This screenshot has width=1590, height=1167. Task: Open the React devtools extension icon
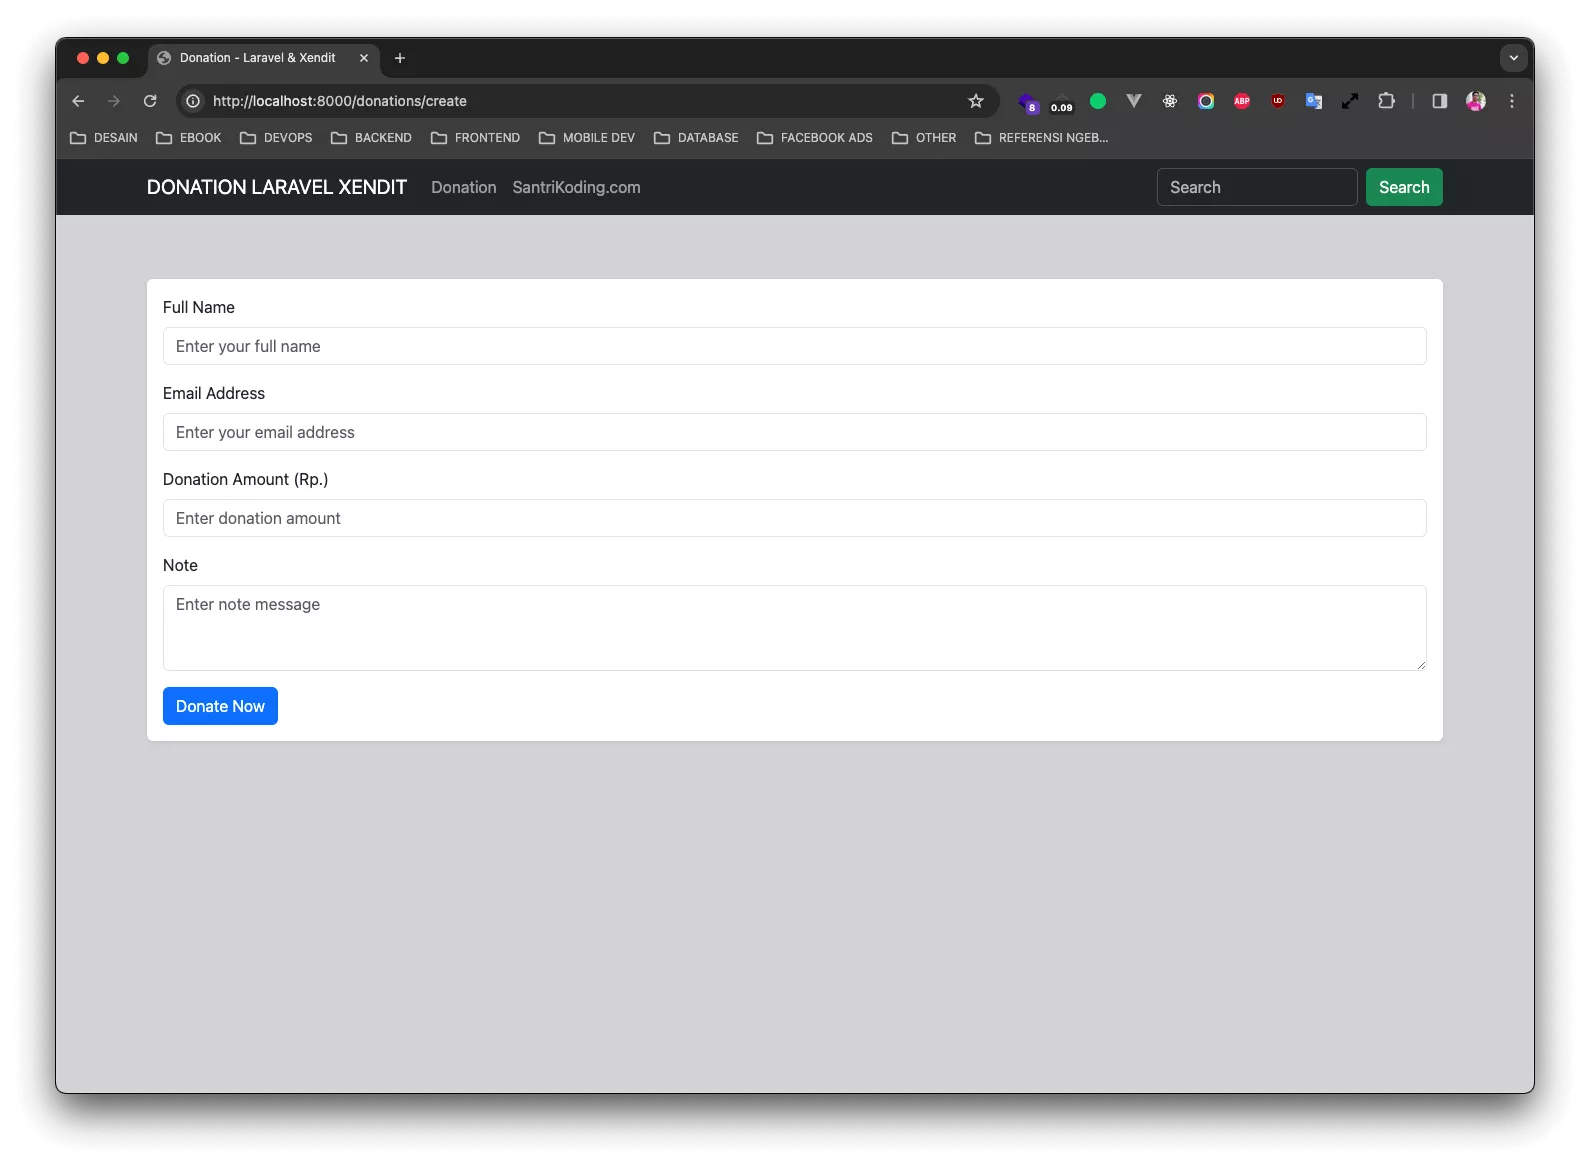[1170, 101]
